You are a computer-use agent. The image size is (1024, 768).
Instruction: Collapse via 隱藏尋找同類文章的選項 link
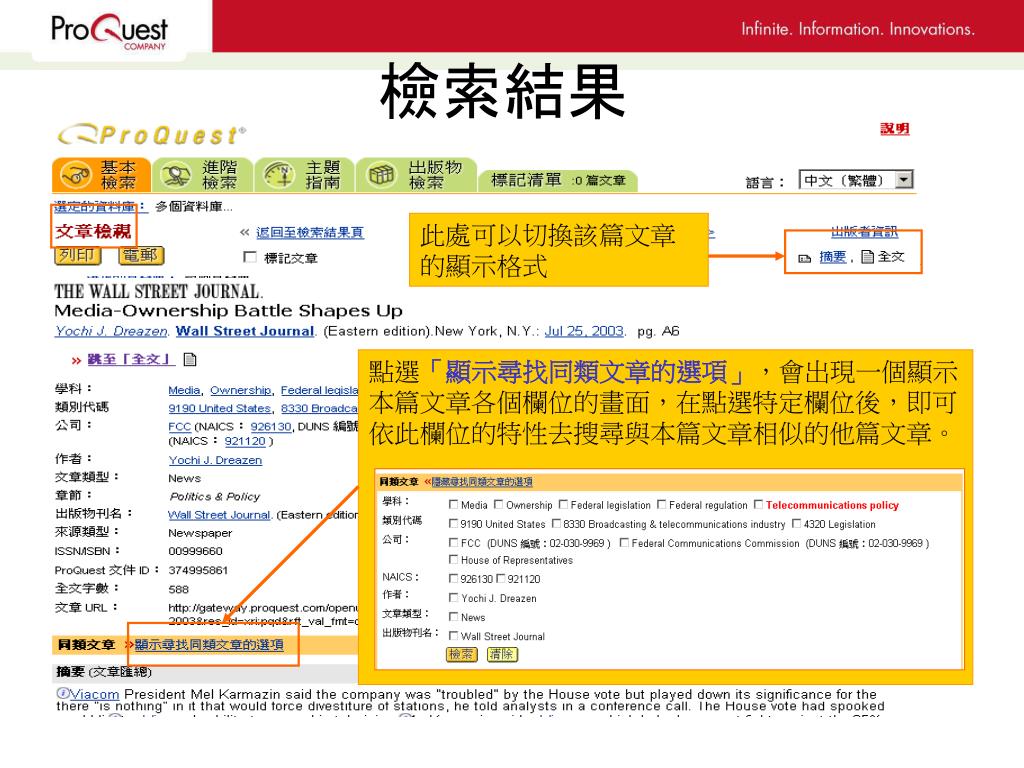pyautogui.click(x=482, y=482)
